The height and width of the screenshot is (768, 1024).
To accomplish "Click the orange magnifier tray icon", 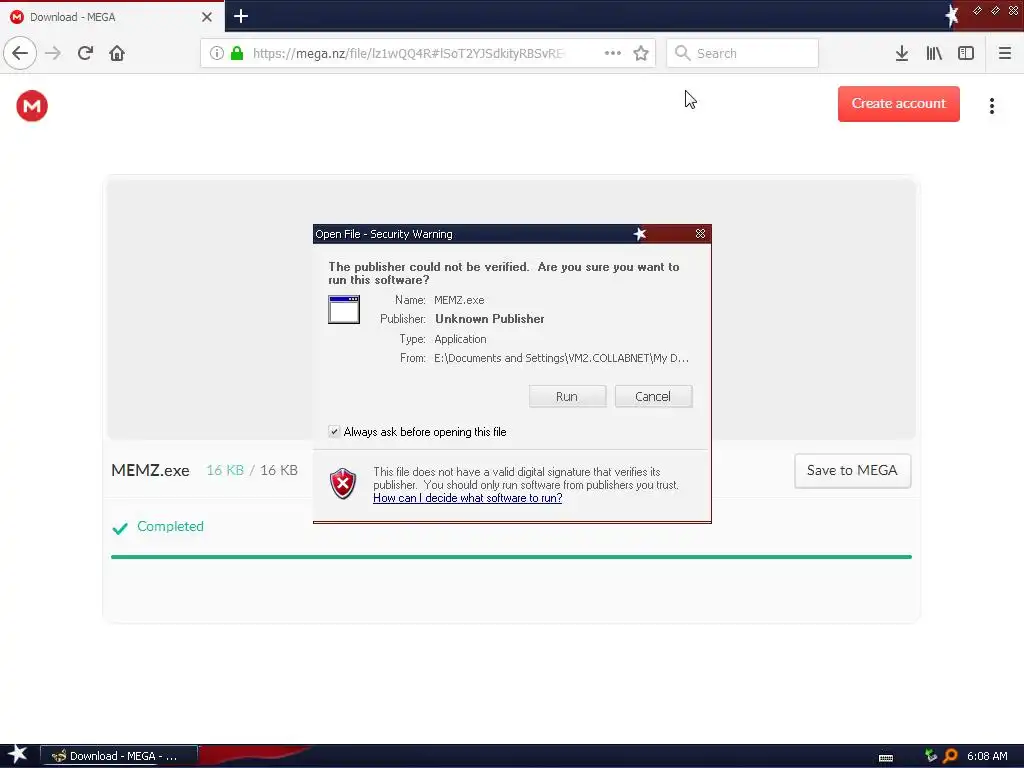I will coord(950,756).
